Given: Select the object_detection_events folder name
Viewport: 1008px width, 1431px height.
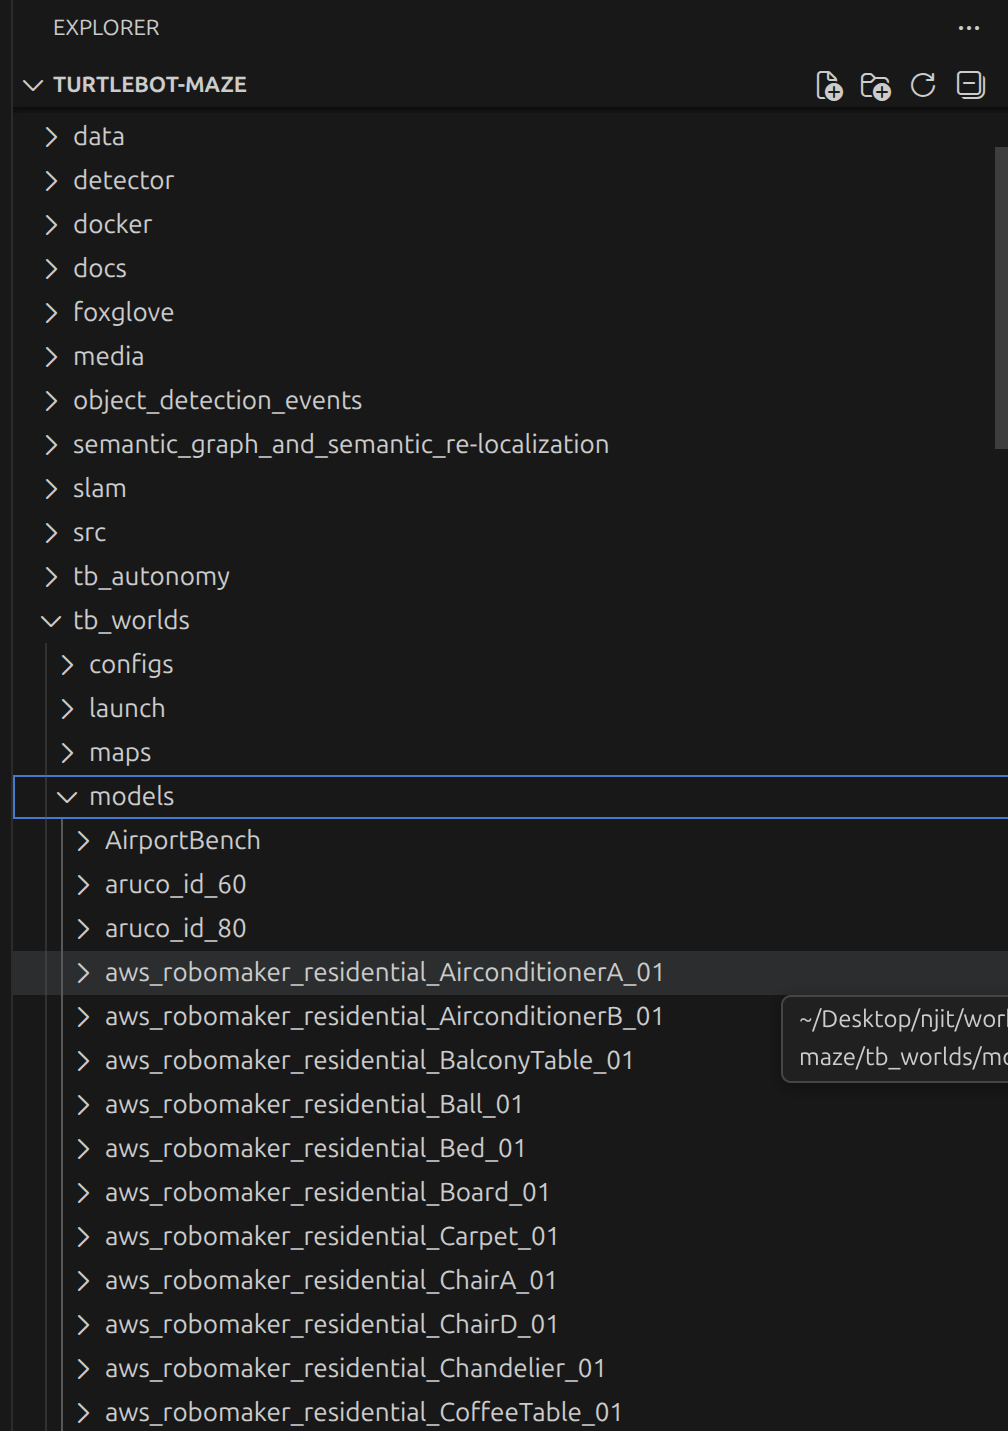Looking at the screenshot, I should 217,401.
